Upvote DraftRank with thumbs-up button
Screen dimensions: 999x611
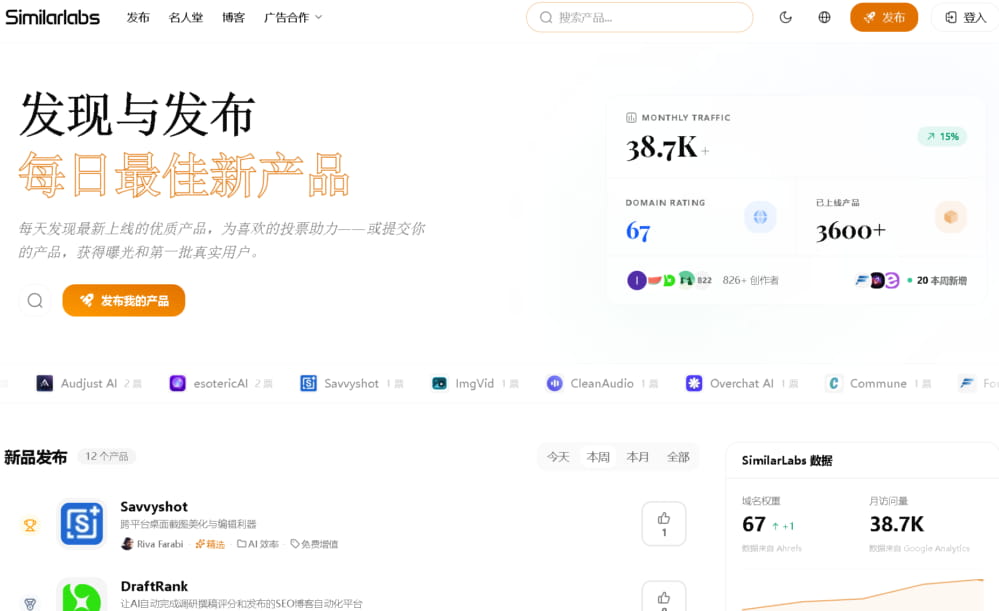click(664, 596)
